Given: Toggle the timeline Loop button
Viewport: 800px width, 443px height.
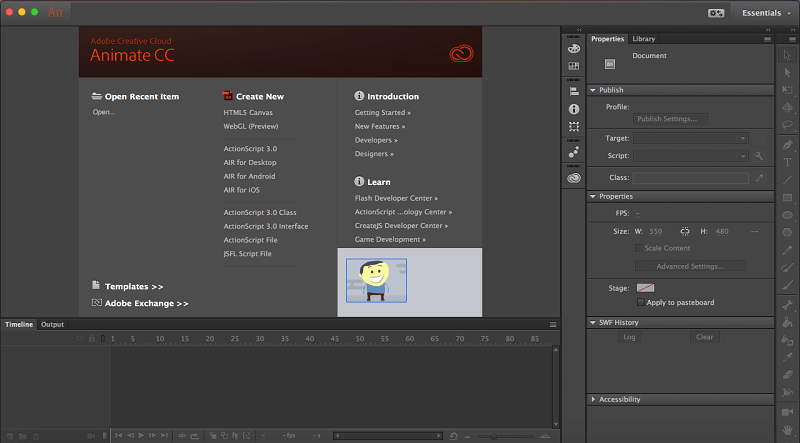Looking at the screenshot, I should click(x=194, y=436).
